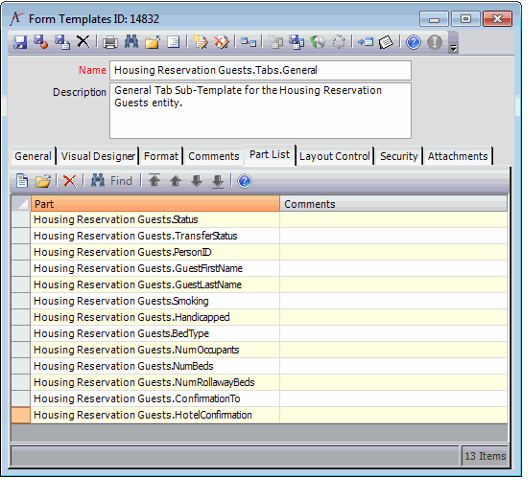Click the list view document icon
This screenshot has width=528, height=482.
click(173, 42)
